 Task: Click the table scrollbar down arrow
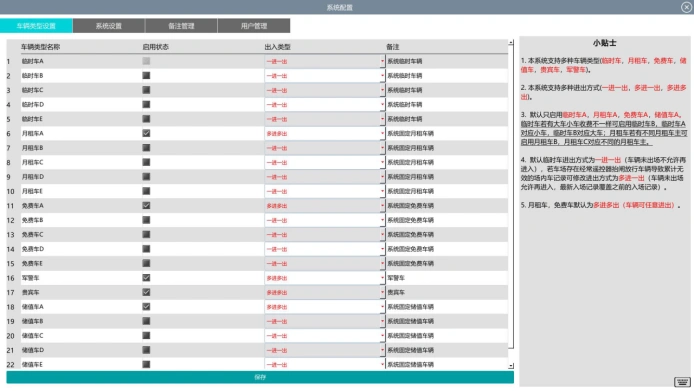[511, 366]
